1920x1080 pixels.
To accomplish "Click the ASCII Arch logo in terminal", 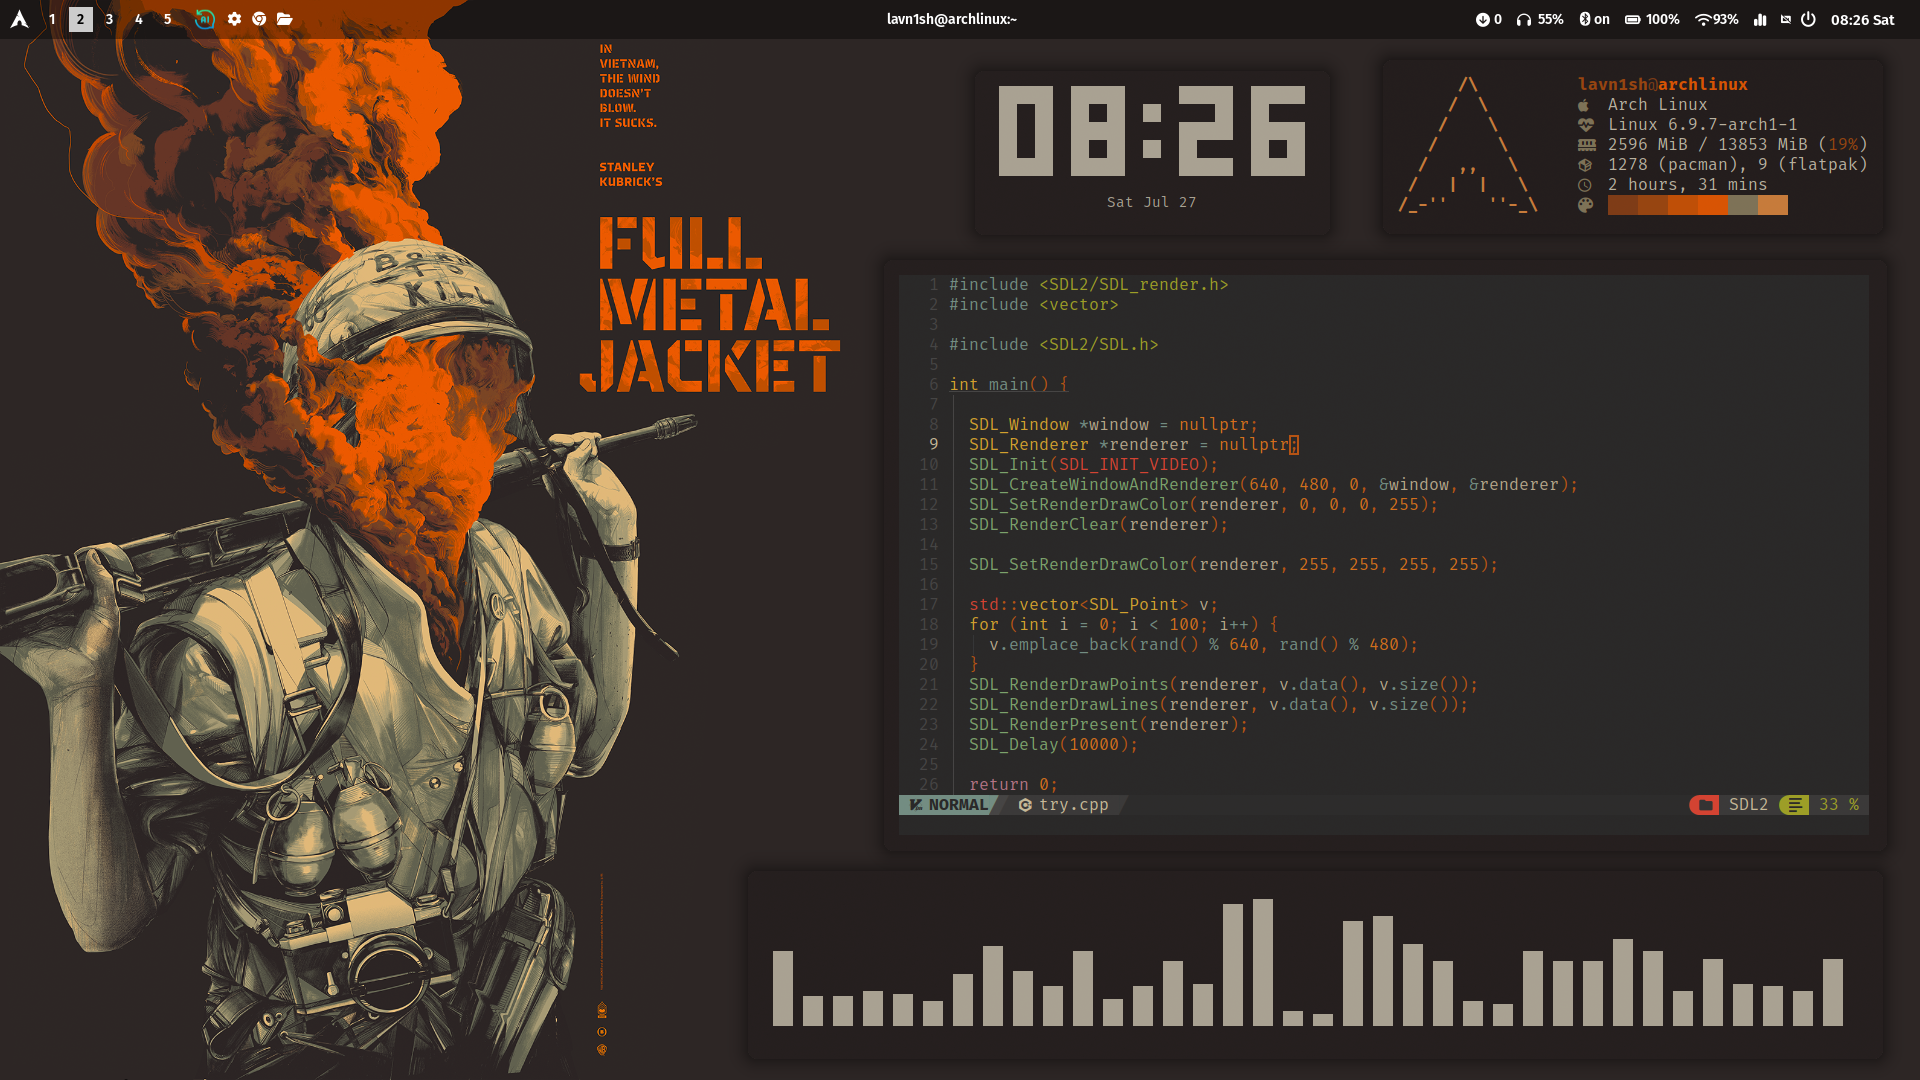I will 1468,145.
